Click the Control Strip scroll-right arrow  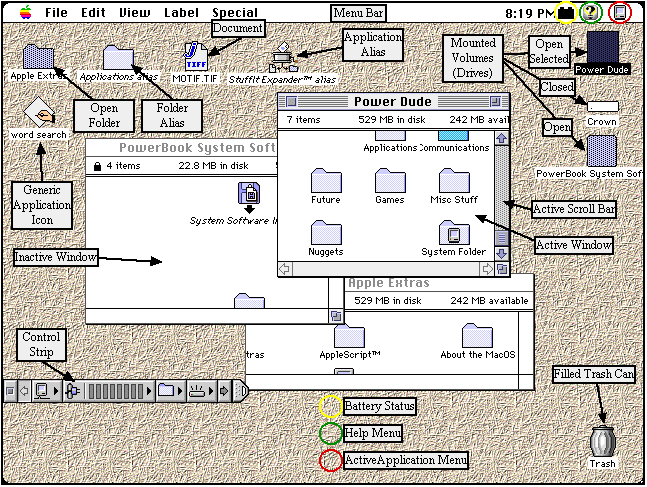pos(224,390)
